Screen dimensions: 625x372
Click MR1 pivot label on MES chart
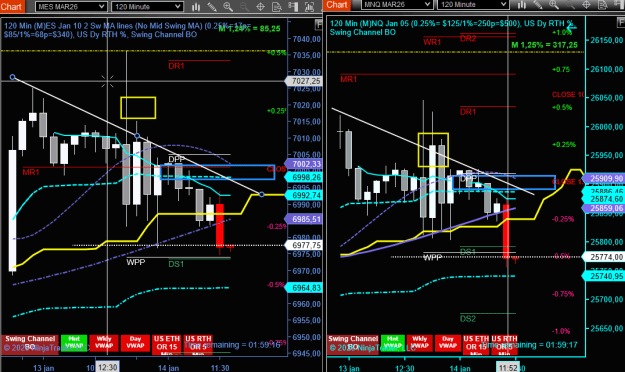(x=31, y=172)
